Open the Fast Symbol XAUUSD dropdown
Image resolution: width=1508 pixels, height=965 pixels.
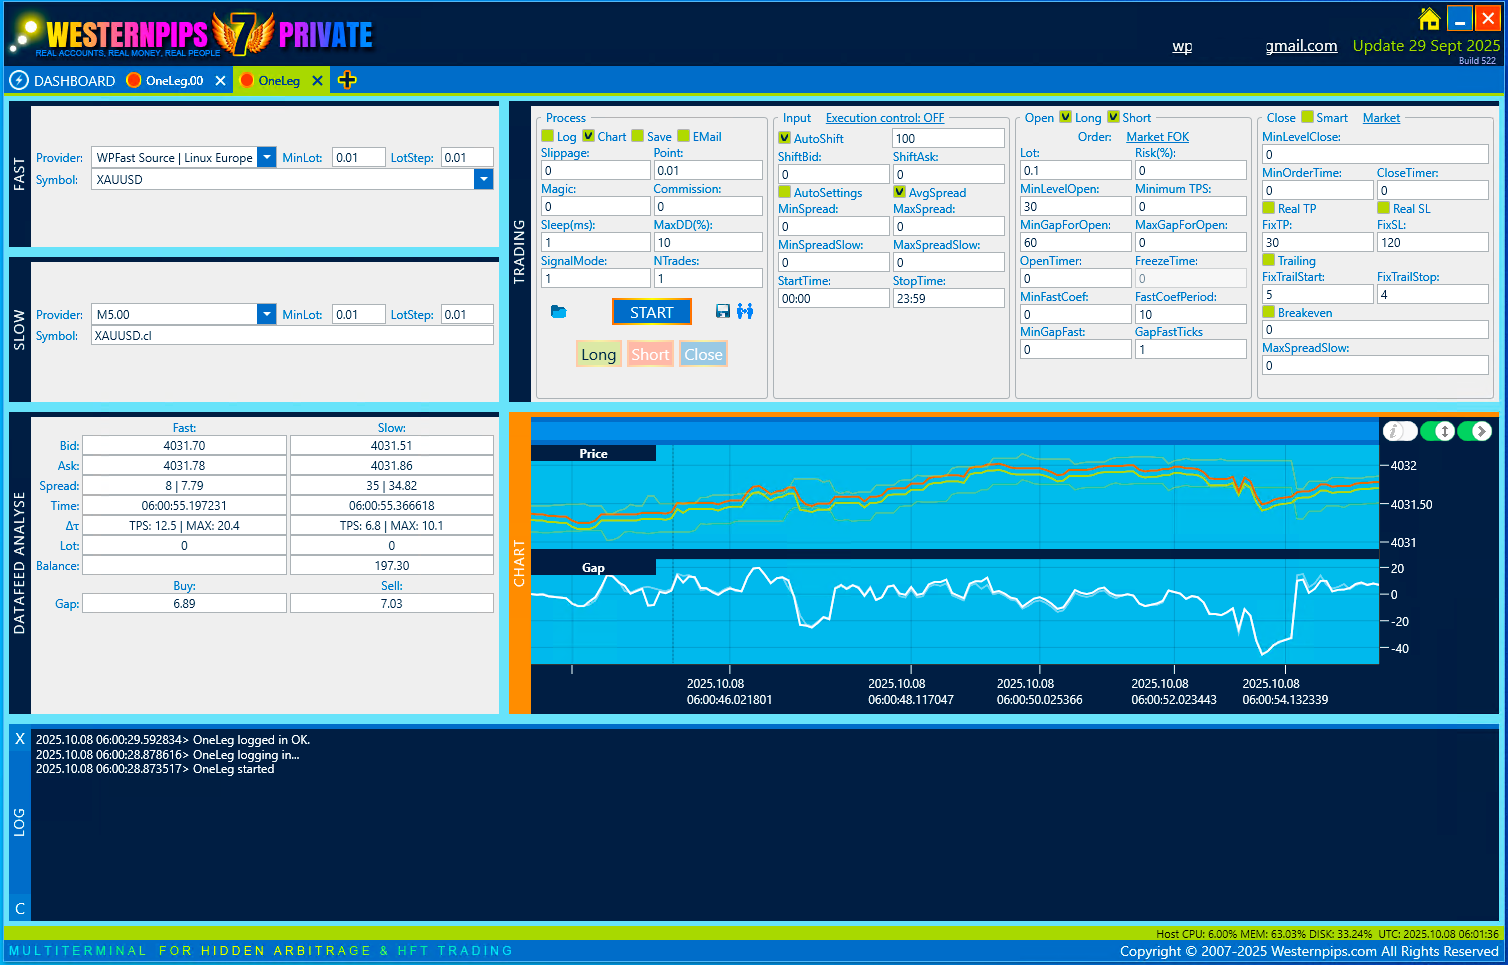point(484,179)
